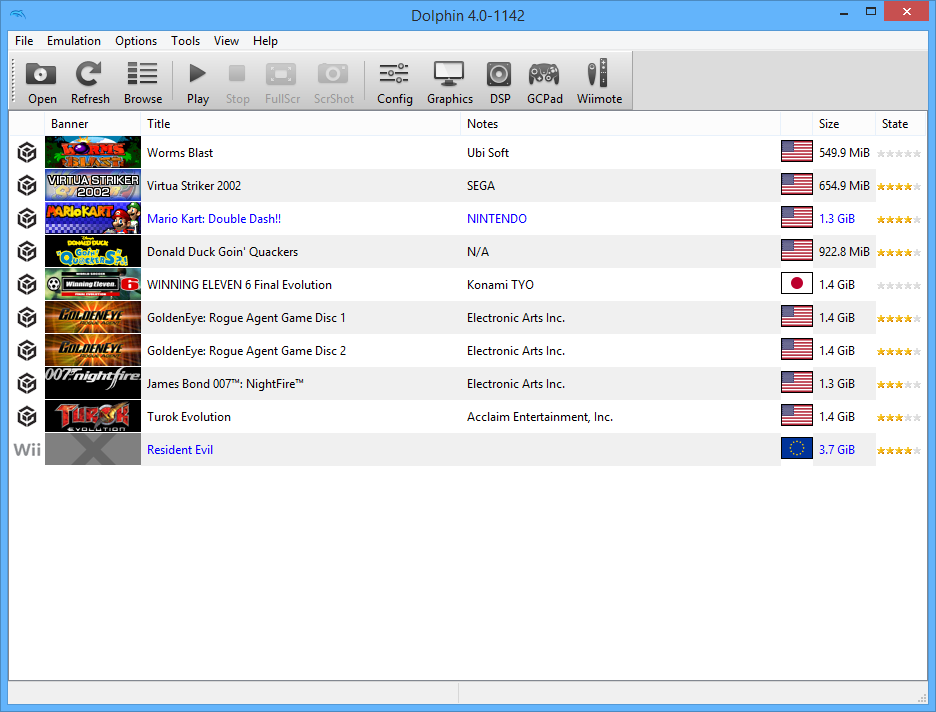Click the Donald Duck Goin' Quackers banner

point(93,251)
